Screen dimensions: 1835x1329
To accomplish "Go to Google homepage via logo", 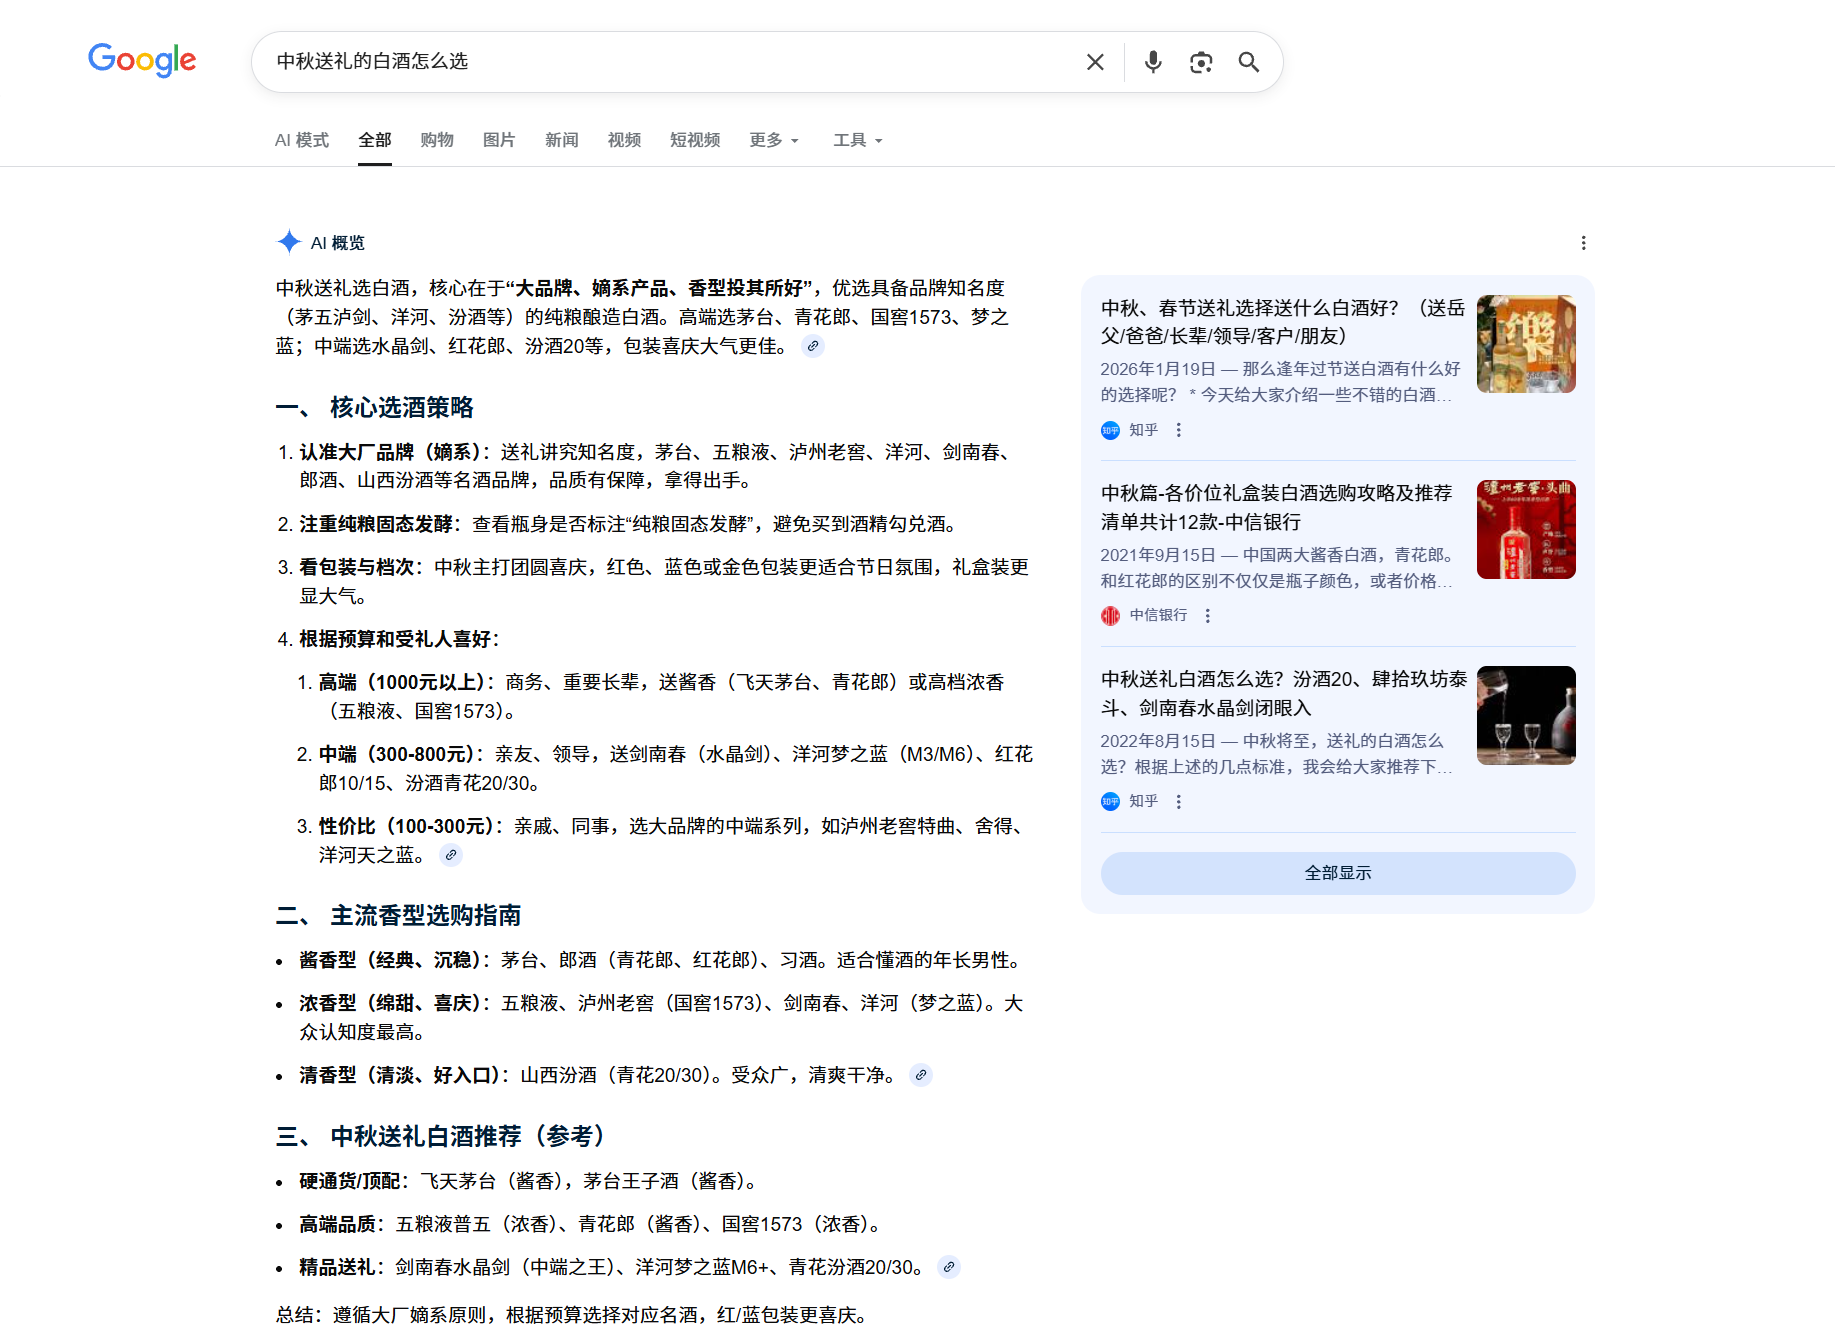I will pyautogui.click(x=142, y=60).
